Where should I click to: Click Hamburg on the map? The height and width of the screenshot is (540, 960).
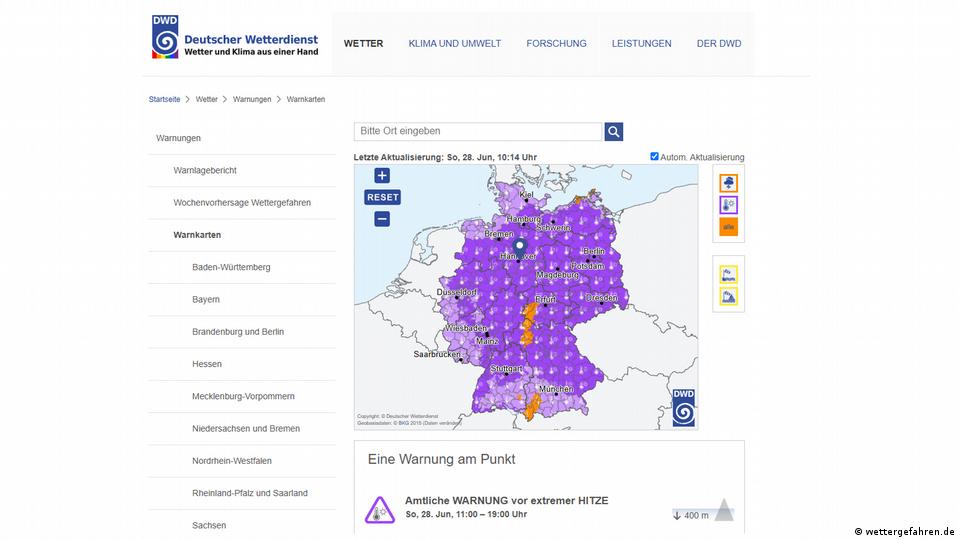[523, 219]
